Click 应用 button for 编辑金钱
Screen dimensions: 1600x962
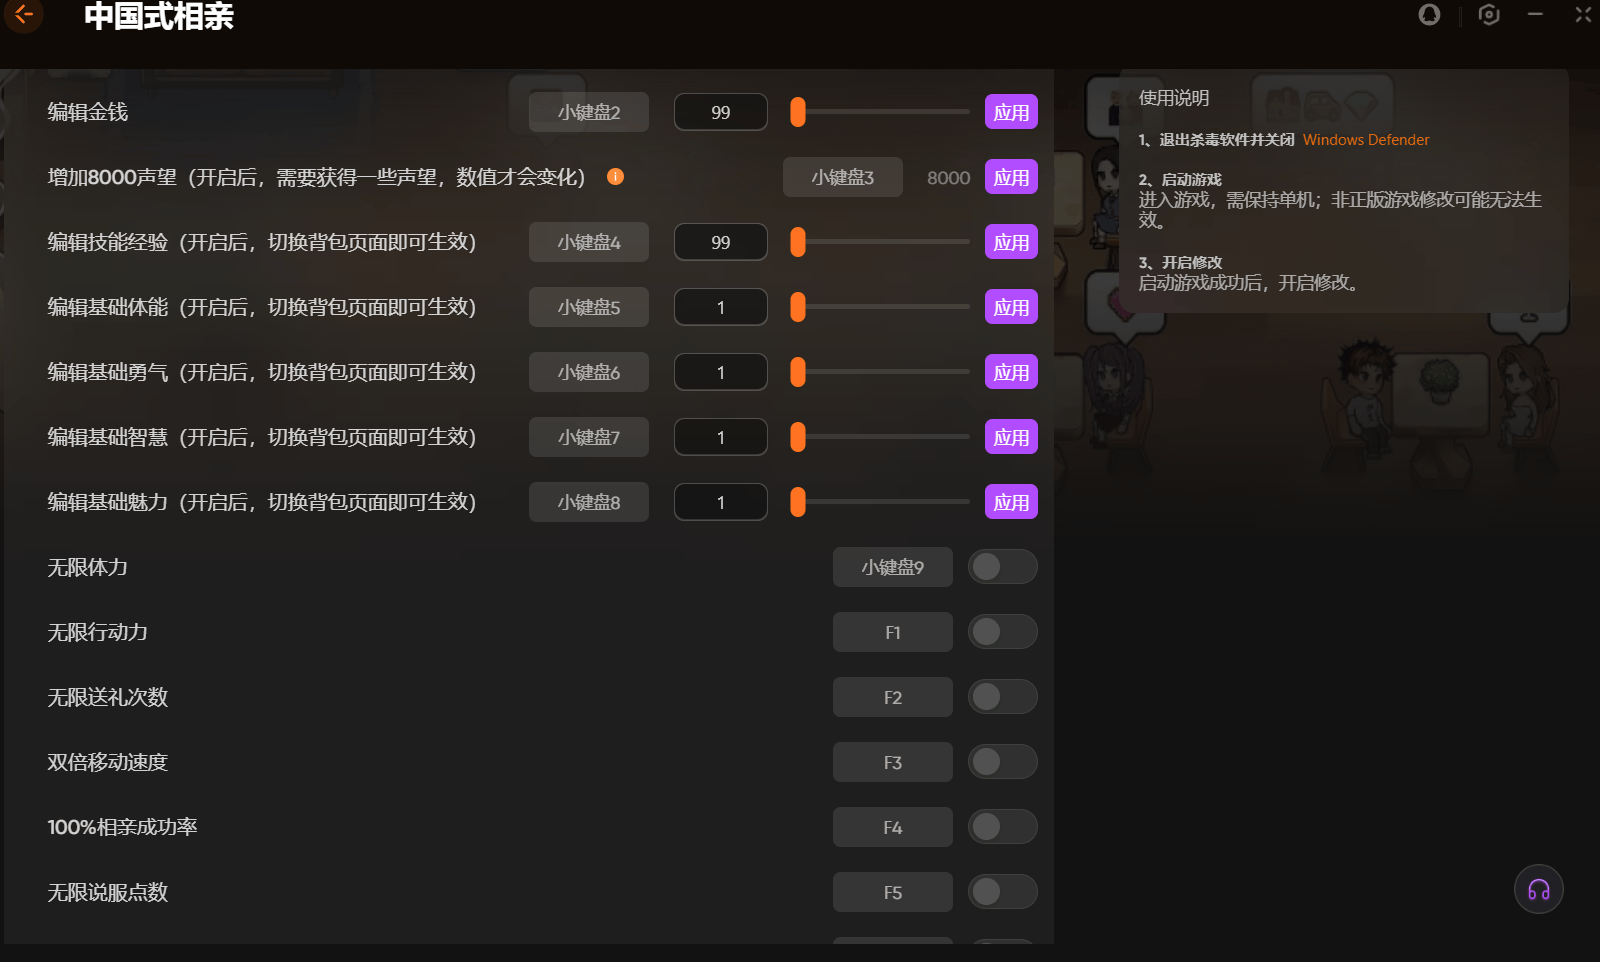pos(1011,112)
